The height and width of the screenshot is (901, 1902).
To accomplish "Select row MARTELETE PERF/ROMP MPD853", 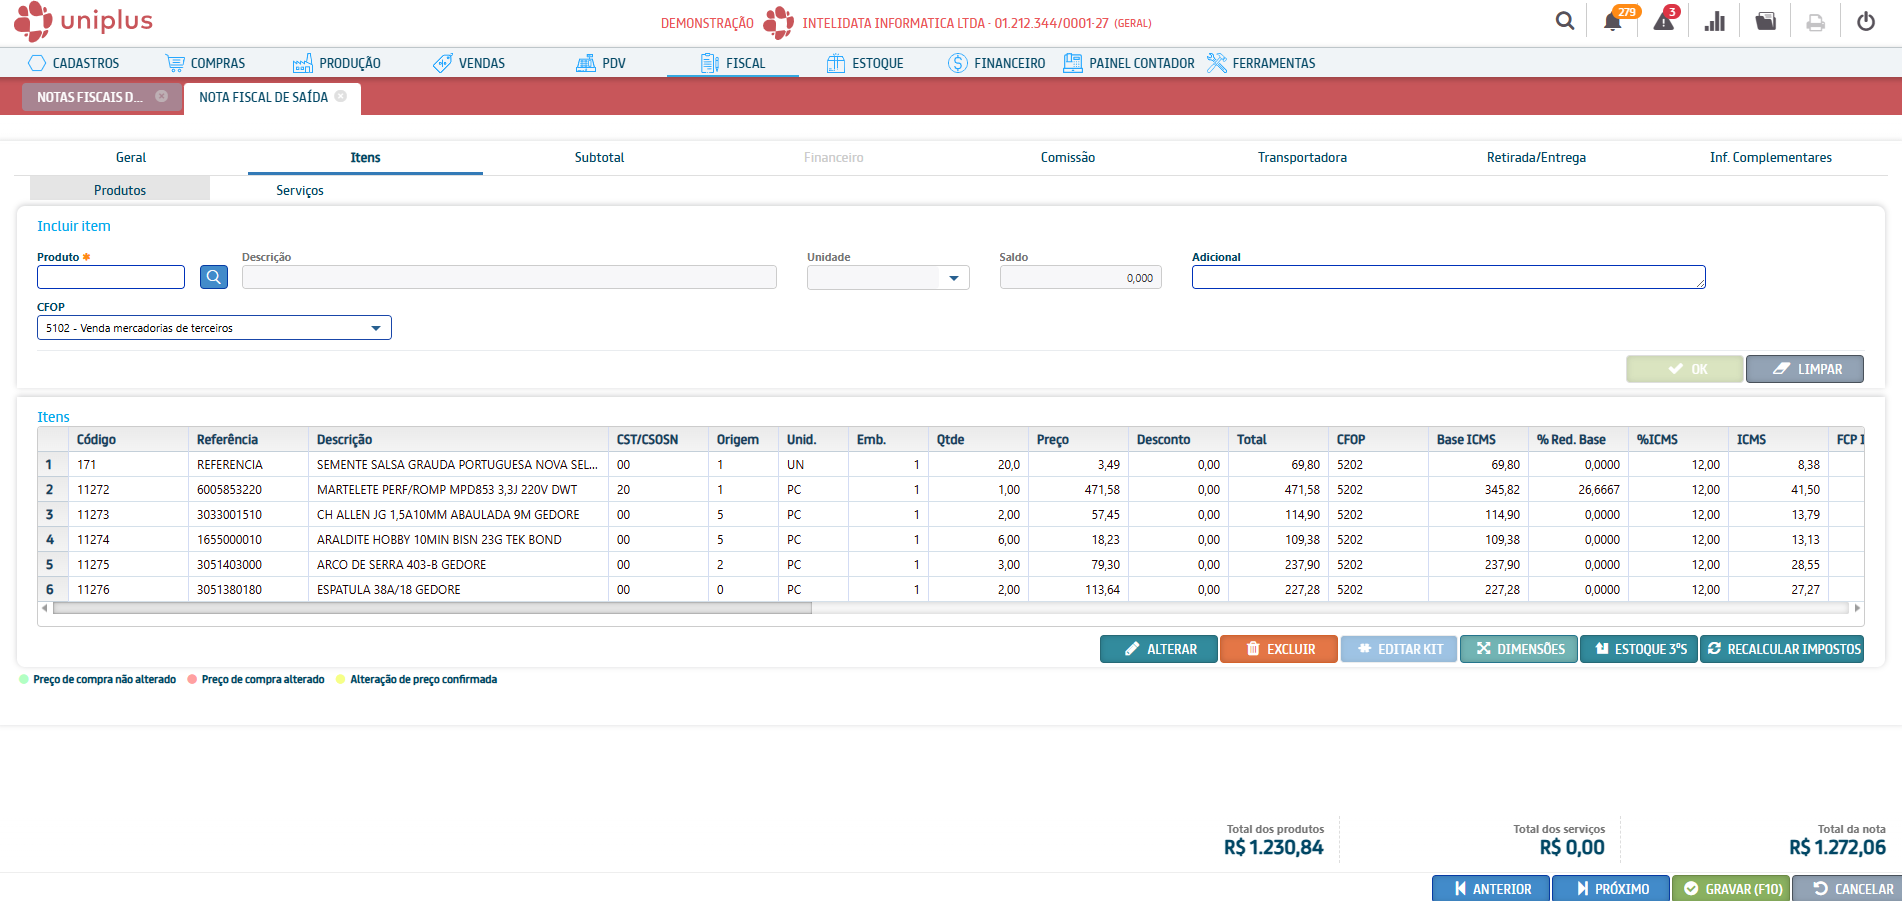I will [950, 489].
